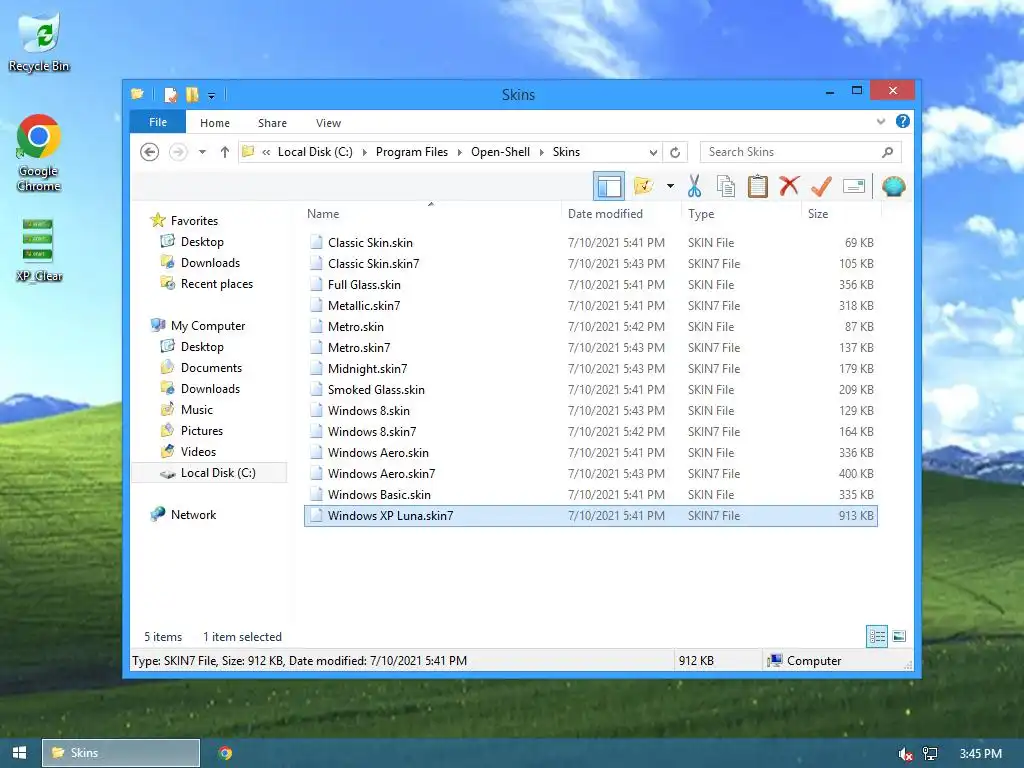Go up one folder level

225,152
